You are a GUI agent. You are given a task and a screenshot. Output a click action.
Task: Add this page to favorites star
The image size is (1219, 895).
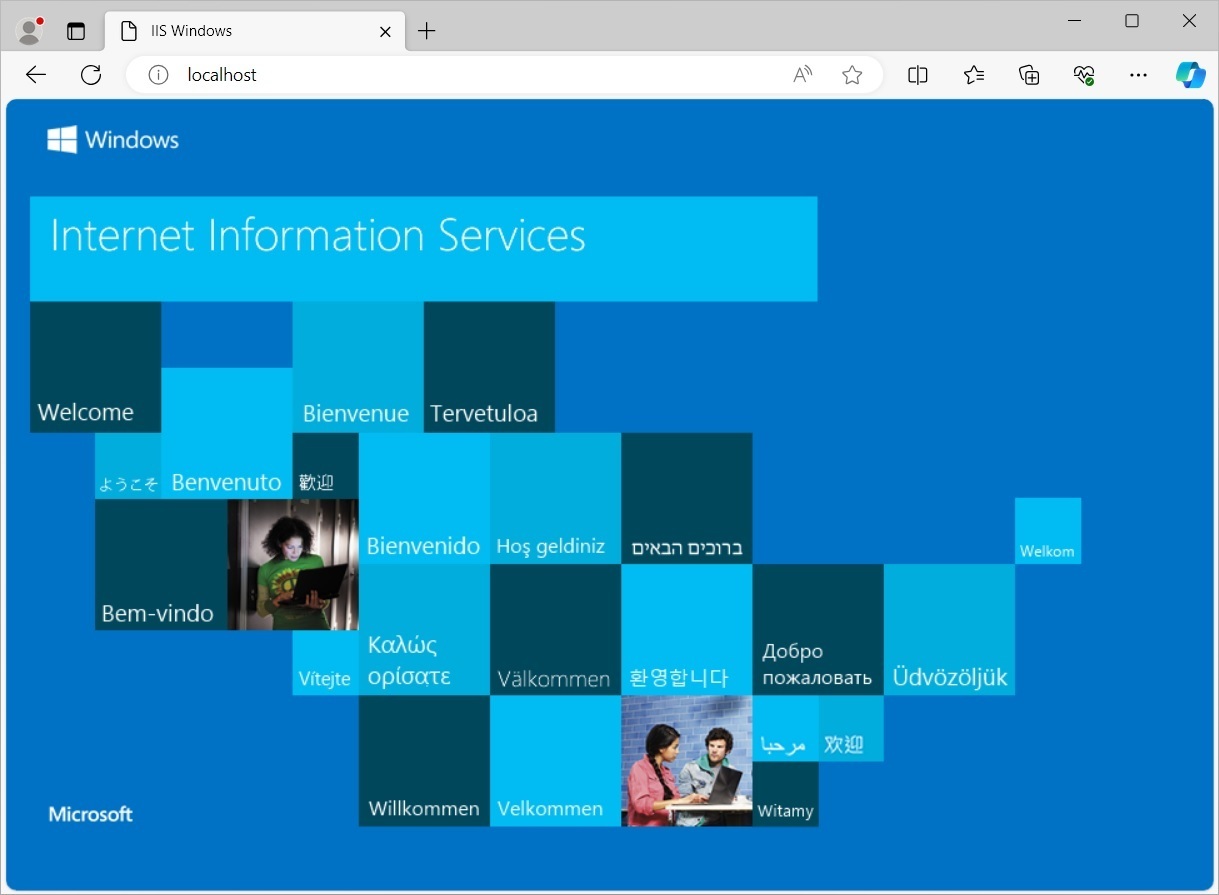852,75
